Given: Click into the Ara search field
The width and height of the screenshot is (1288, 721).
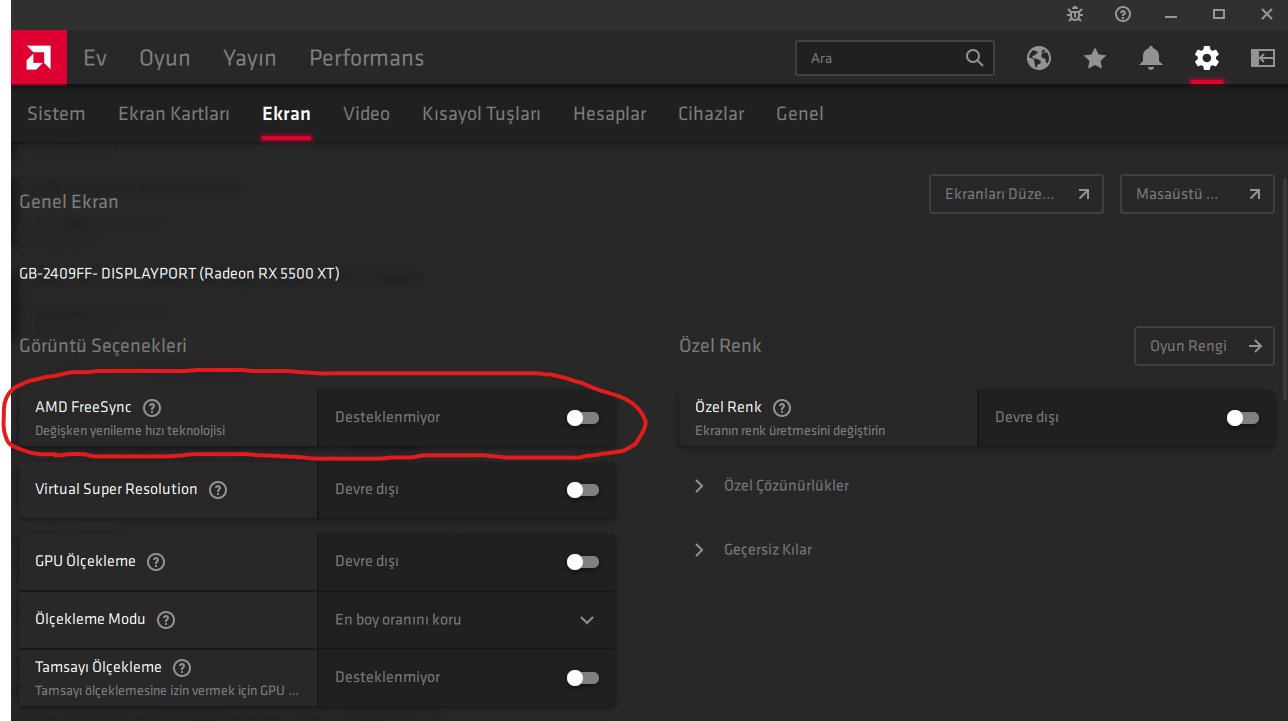Looking at the screenshot, I should point(895,58).
